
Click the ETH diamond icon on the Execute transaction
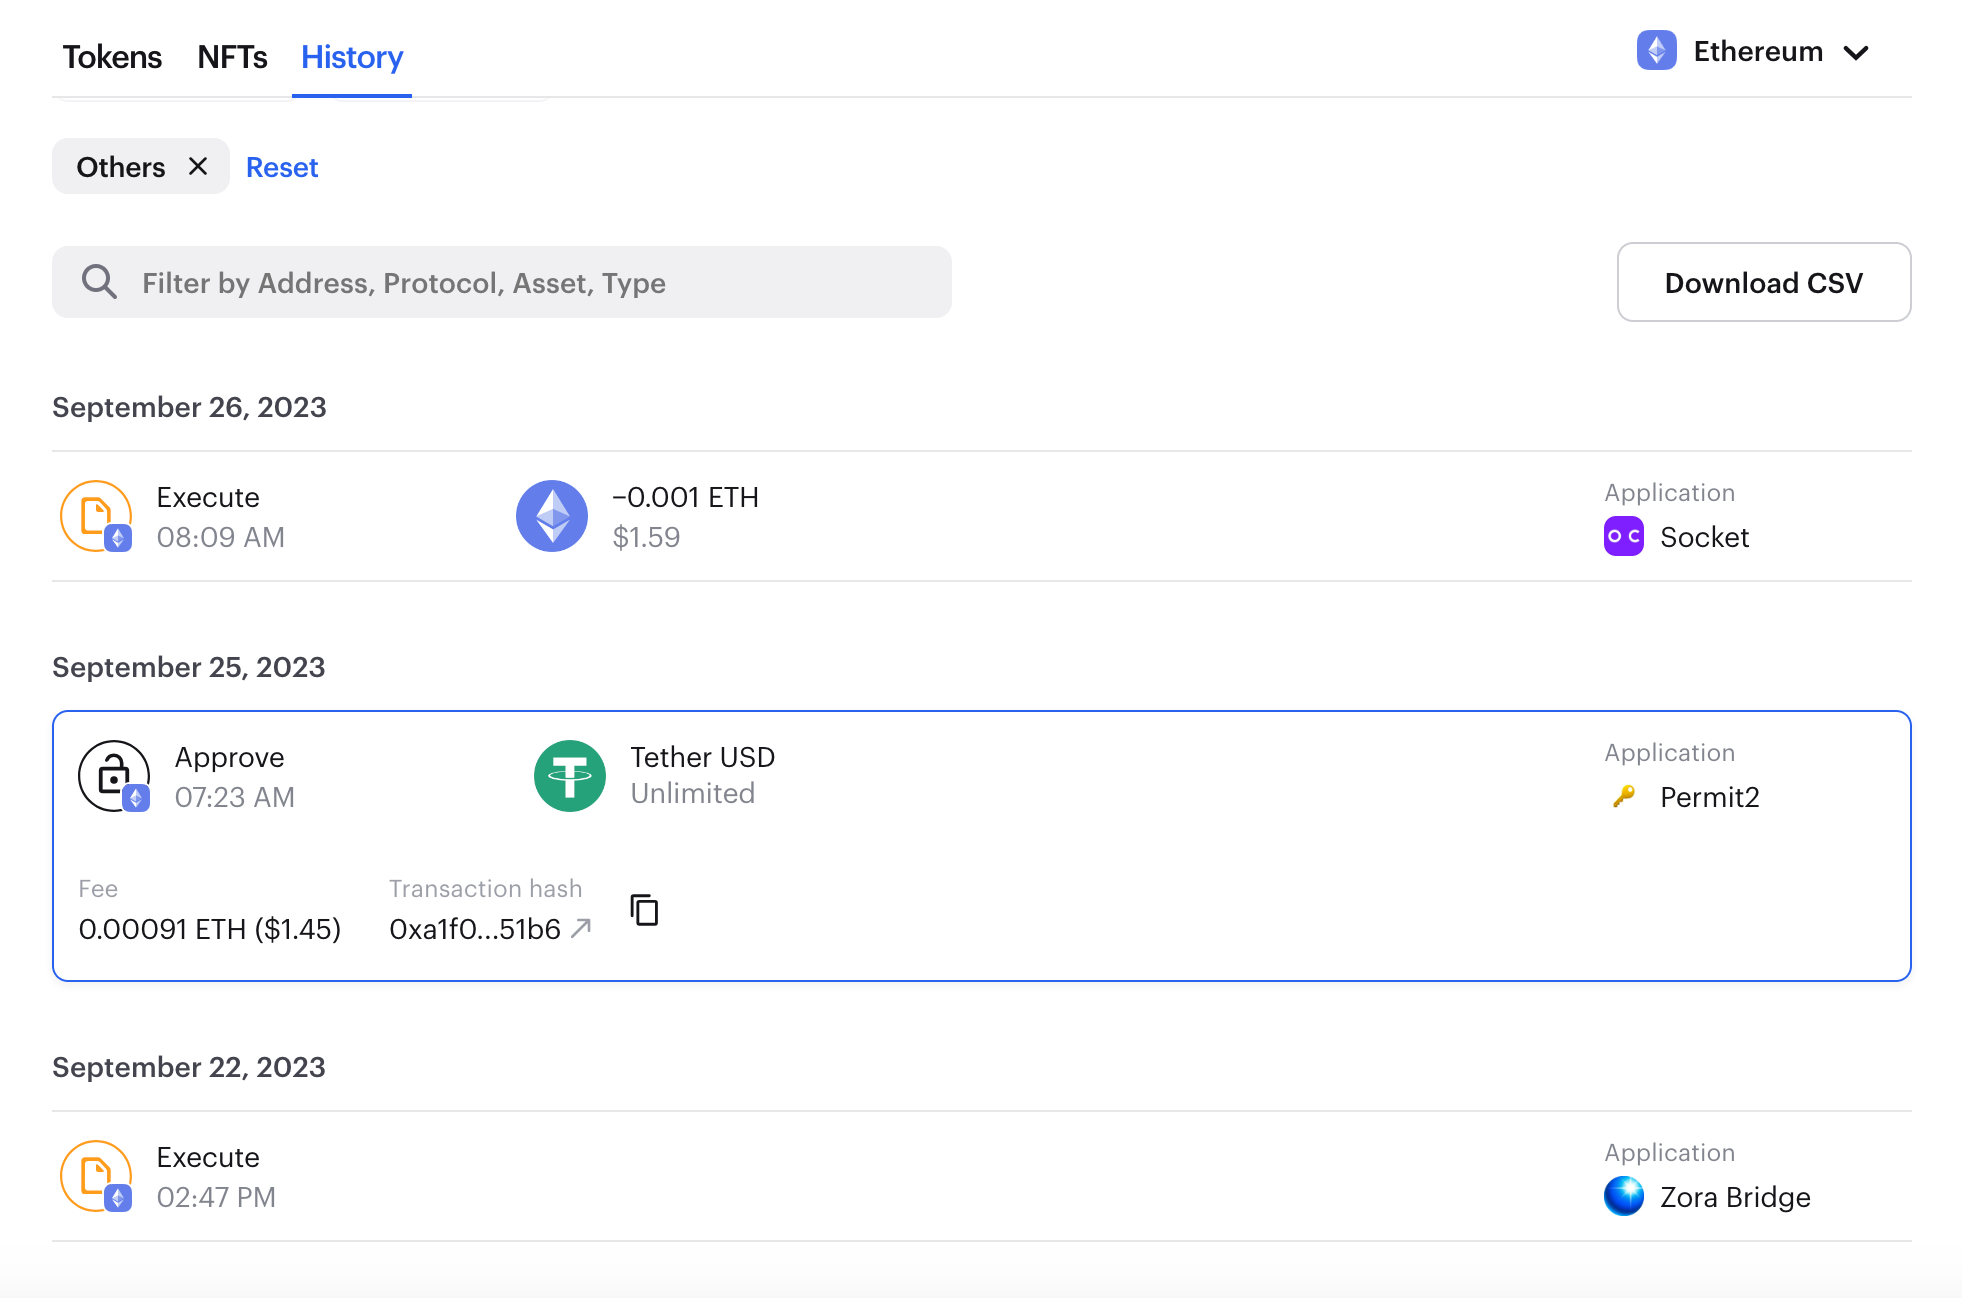click(551, 516)
